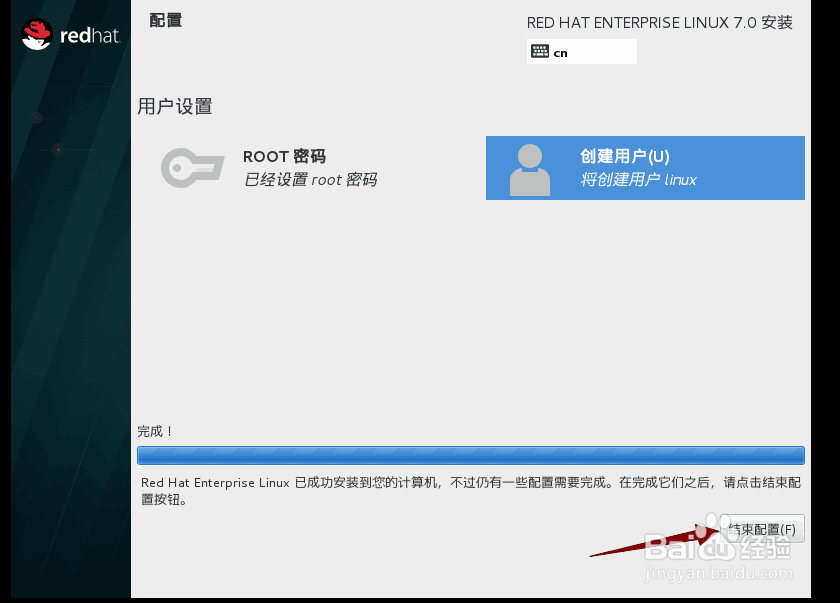Click the ROOT password key icon
This screenshot has width=840, height=603.
coord(192,168)
